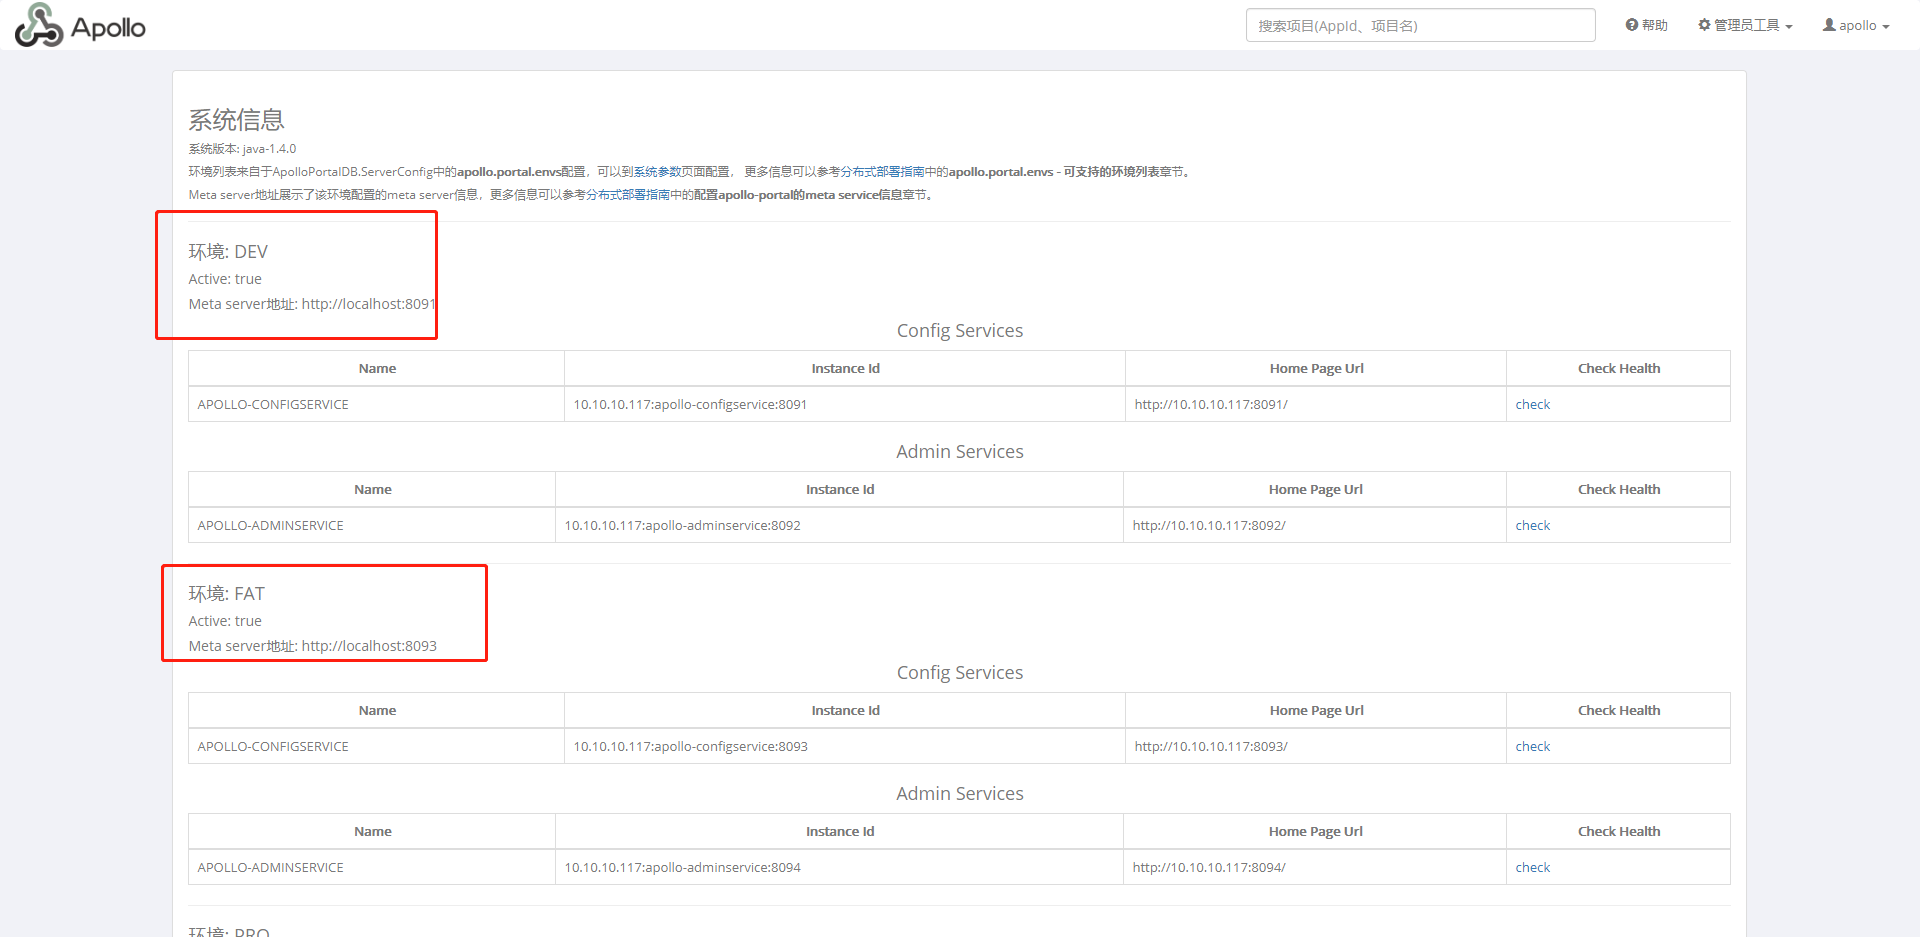Click the admin tools gear icon
1920x937 pixels.
coord(1704,25)
